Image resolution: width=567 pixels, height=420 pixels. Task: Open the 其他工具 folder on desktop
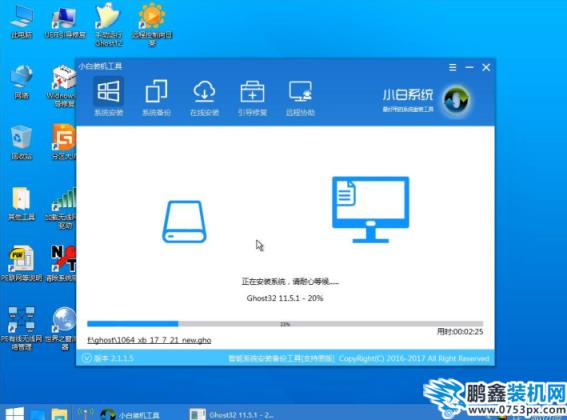click(x=22, y=203)
